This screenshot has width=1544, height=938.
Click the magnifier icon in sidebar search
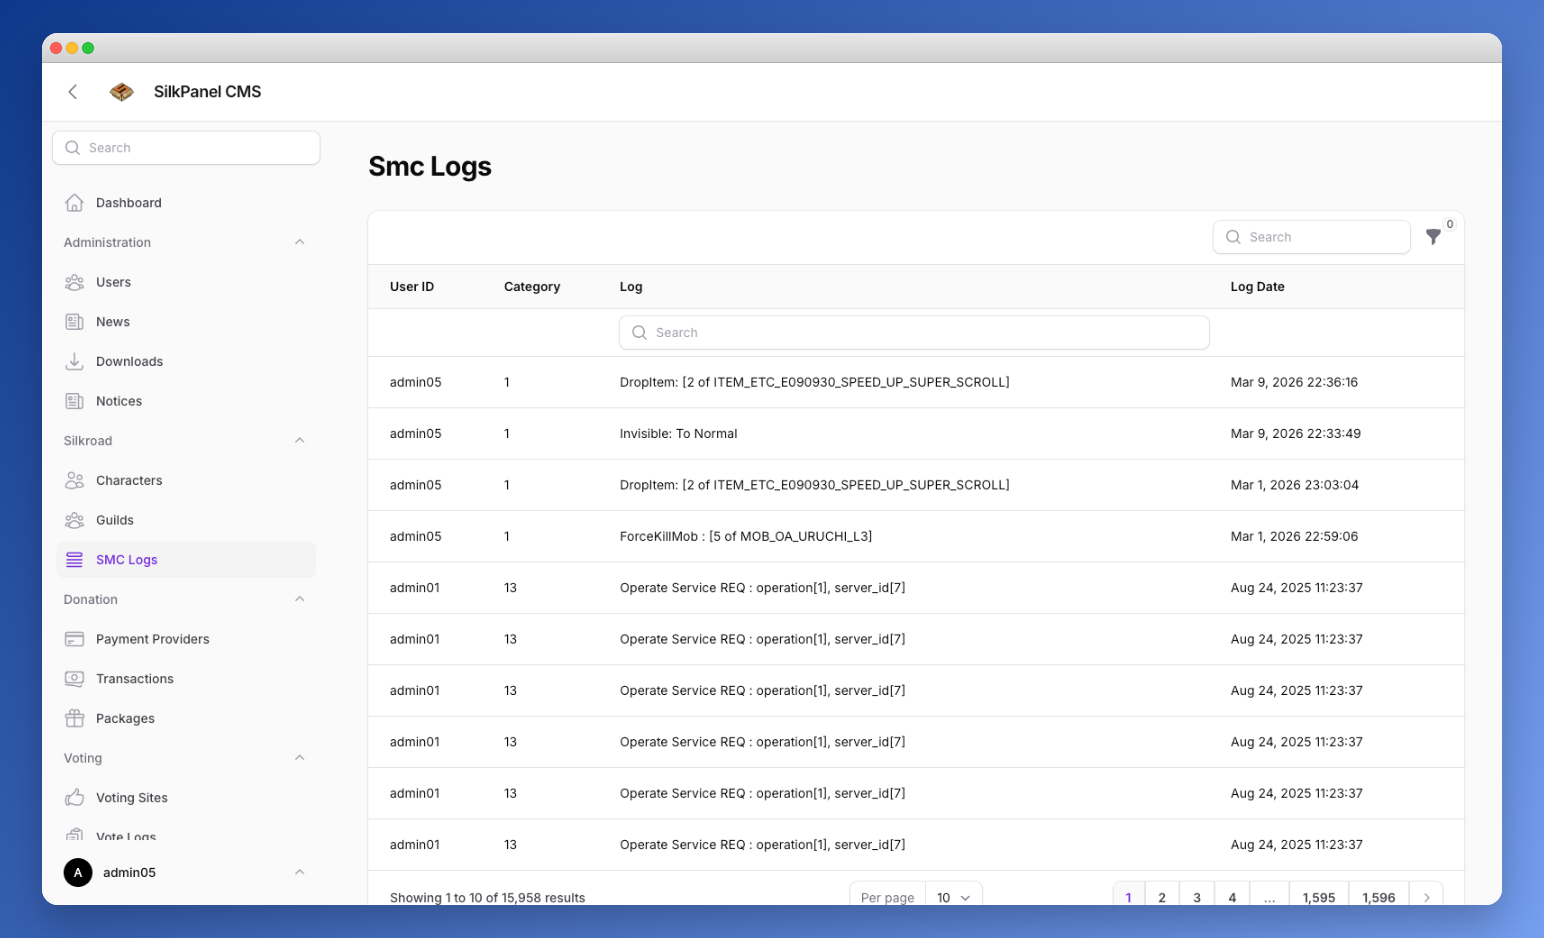[72, 148]
